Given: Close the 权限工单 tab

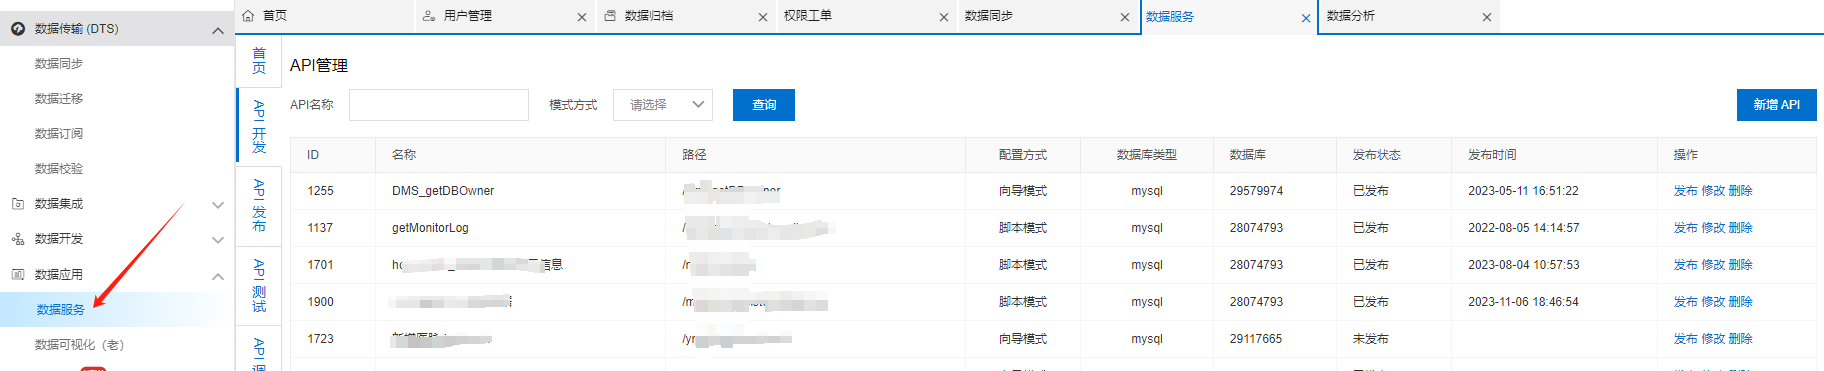Looking at the screenshot, I should pyautogui.click(x=944, y=17).
